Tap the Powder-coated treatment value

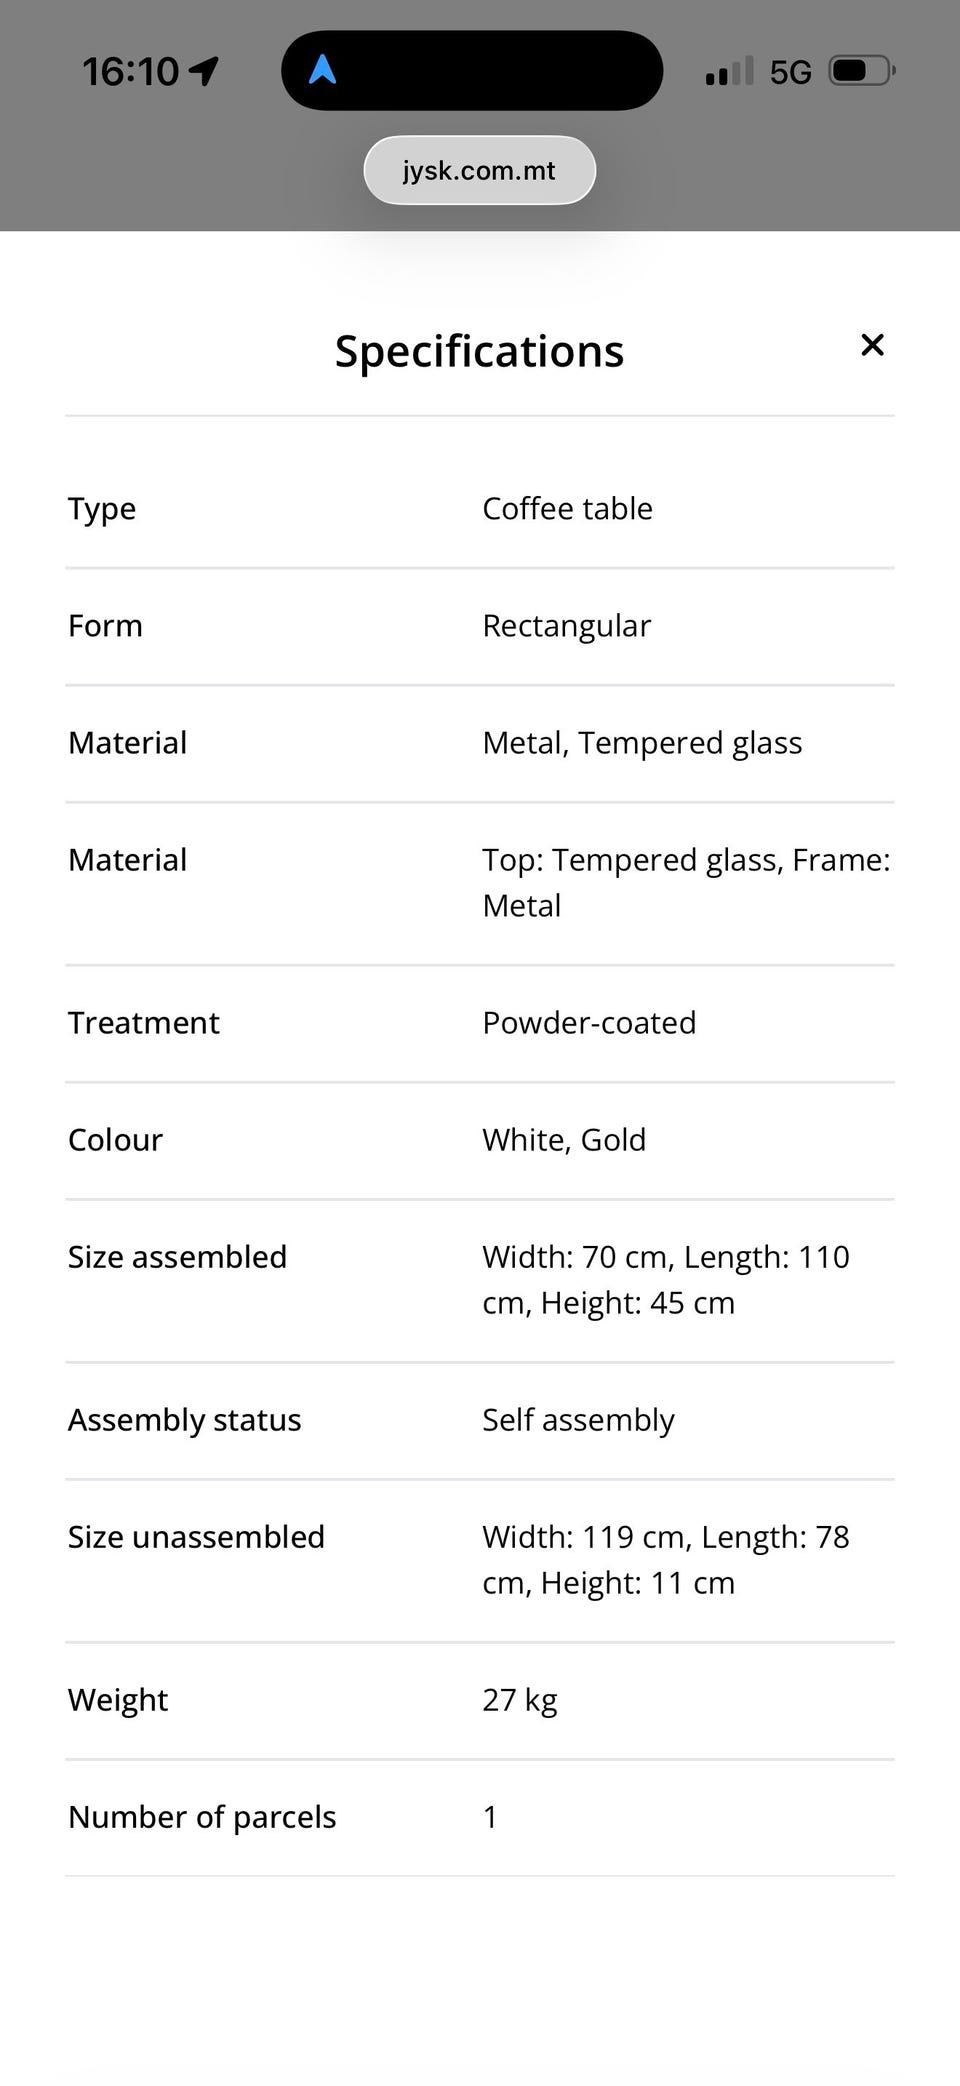tap(589, 1023)
